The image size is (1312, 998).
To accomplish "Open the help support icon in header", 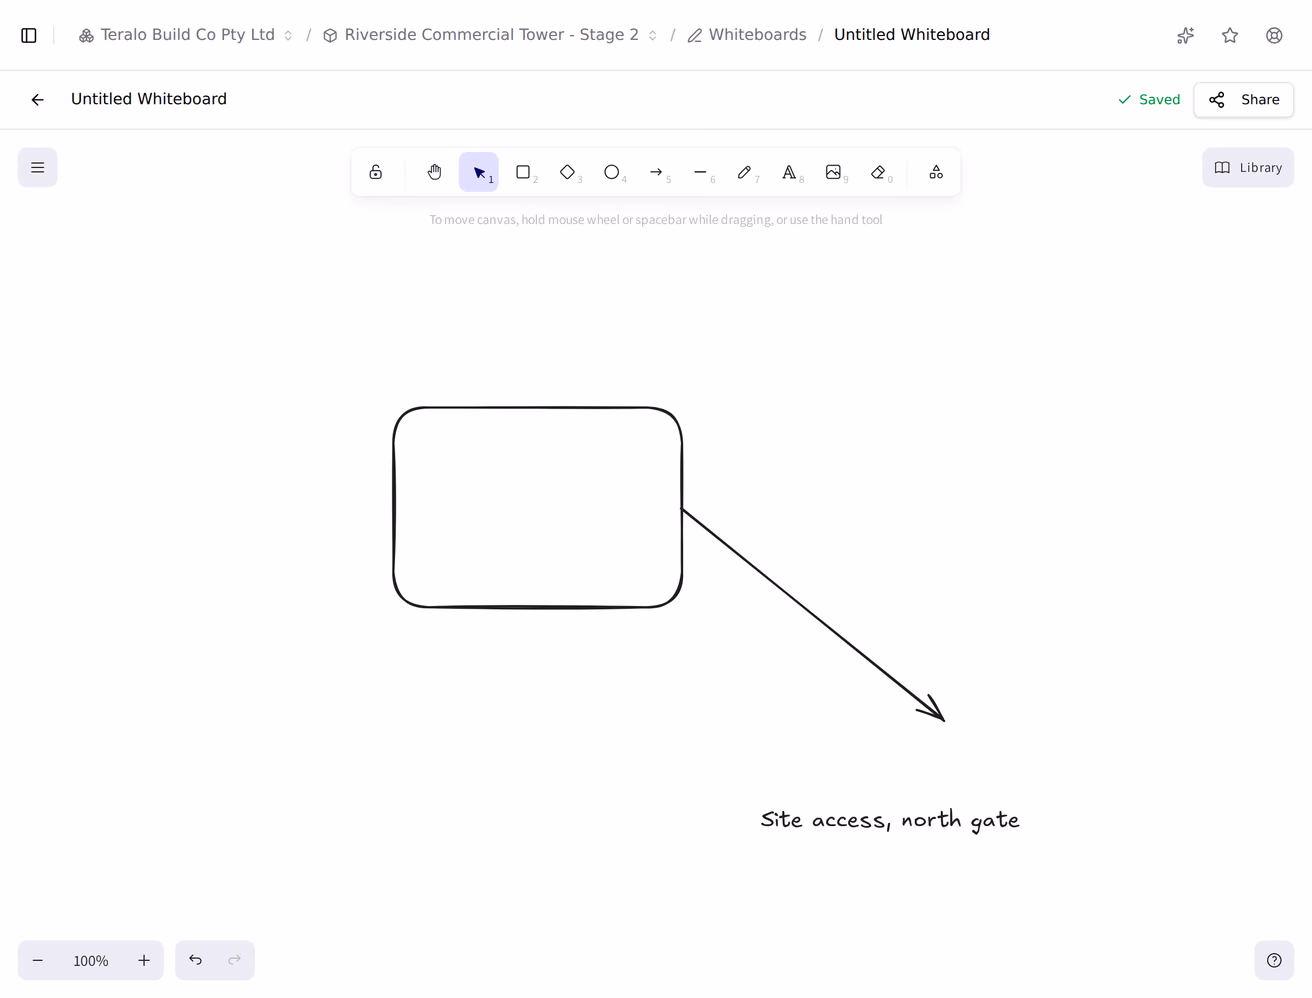I will pos(1274,35).
